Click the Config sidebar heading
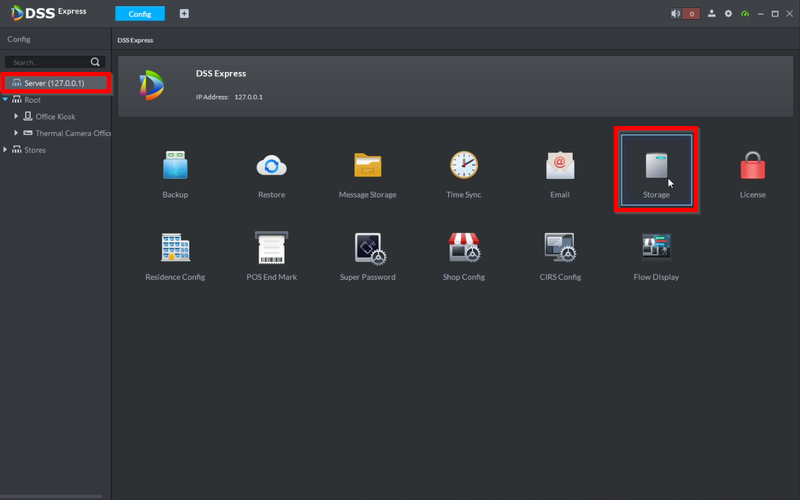This screenshot has width=800, height=500. point(19,39)
